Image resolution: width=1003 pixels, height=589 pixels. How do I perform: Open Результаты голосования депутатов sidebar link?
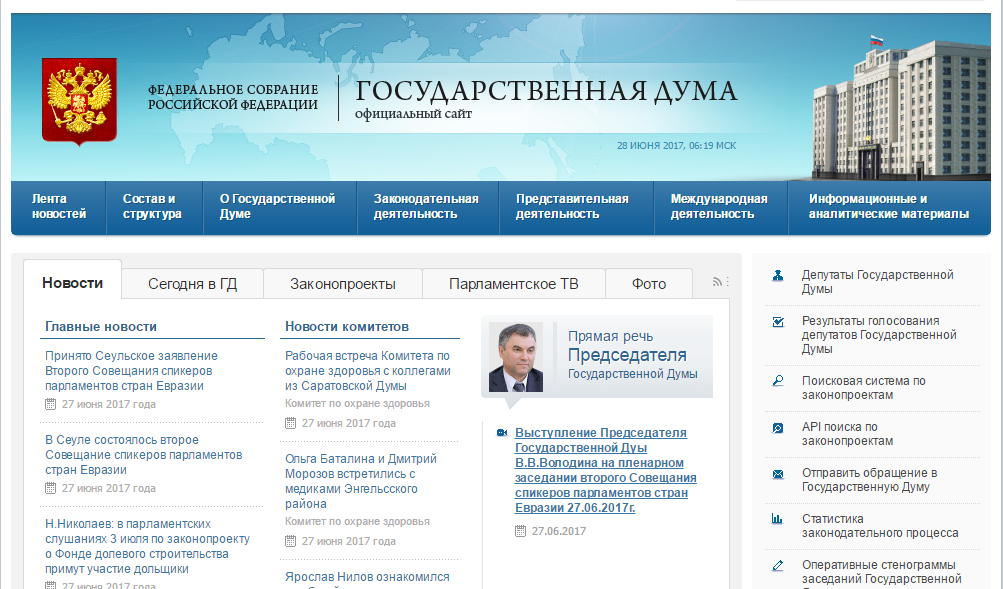880,335
